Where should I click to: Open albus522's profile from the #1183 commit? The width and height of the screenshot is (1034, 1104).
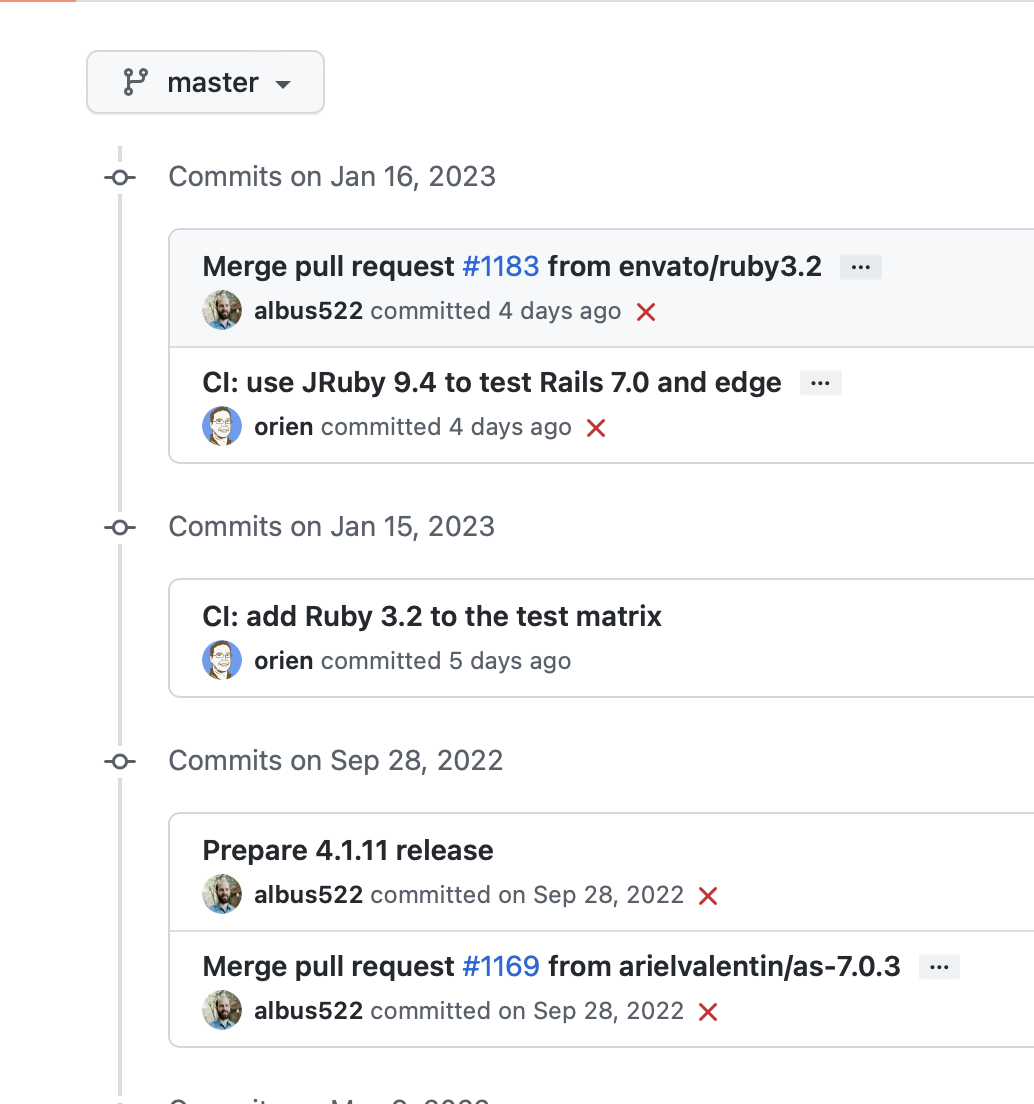pos(309,311)
